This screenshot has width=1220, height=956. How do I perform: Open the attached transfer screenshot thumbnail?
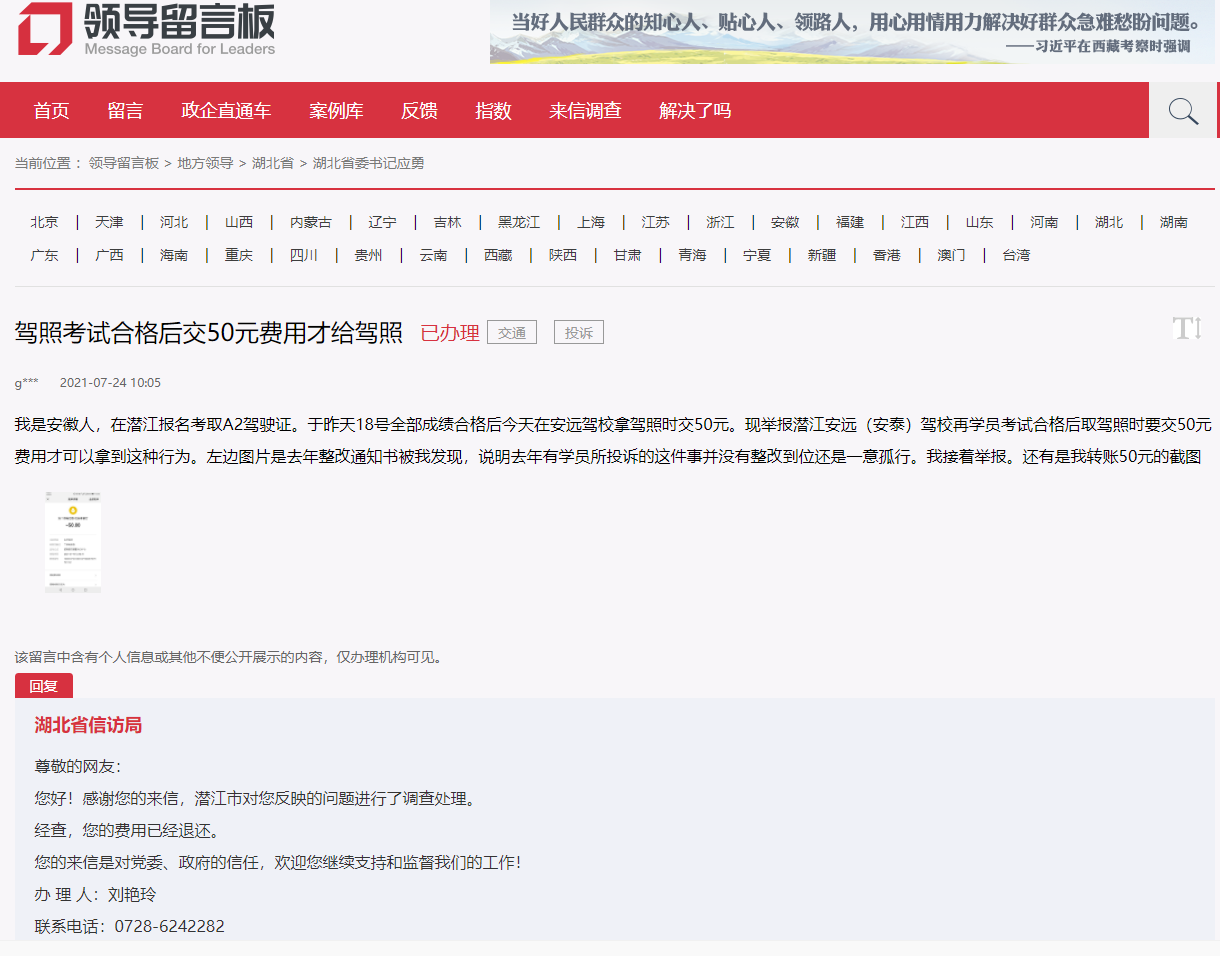72,542
